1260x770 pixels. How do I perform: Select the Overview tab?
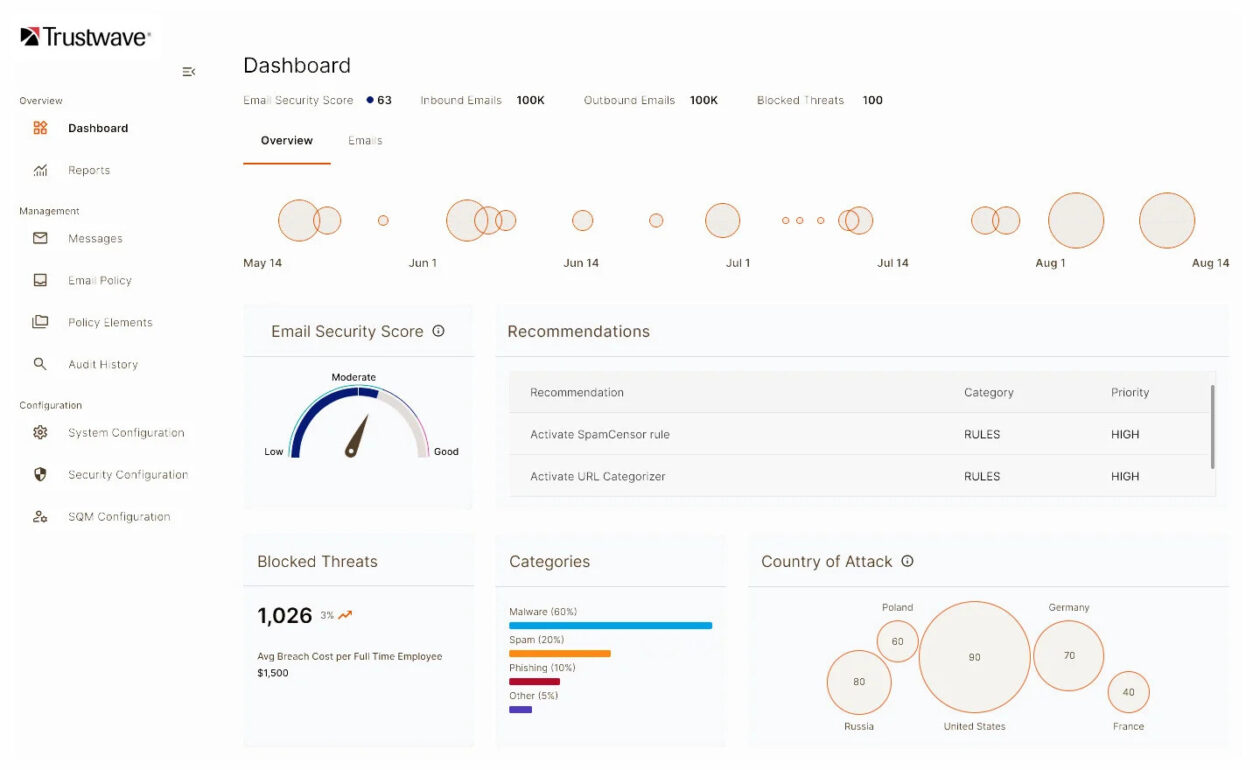[x=287, y=141]
